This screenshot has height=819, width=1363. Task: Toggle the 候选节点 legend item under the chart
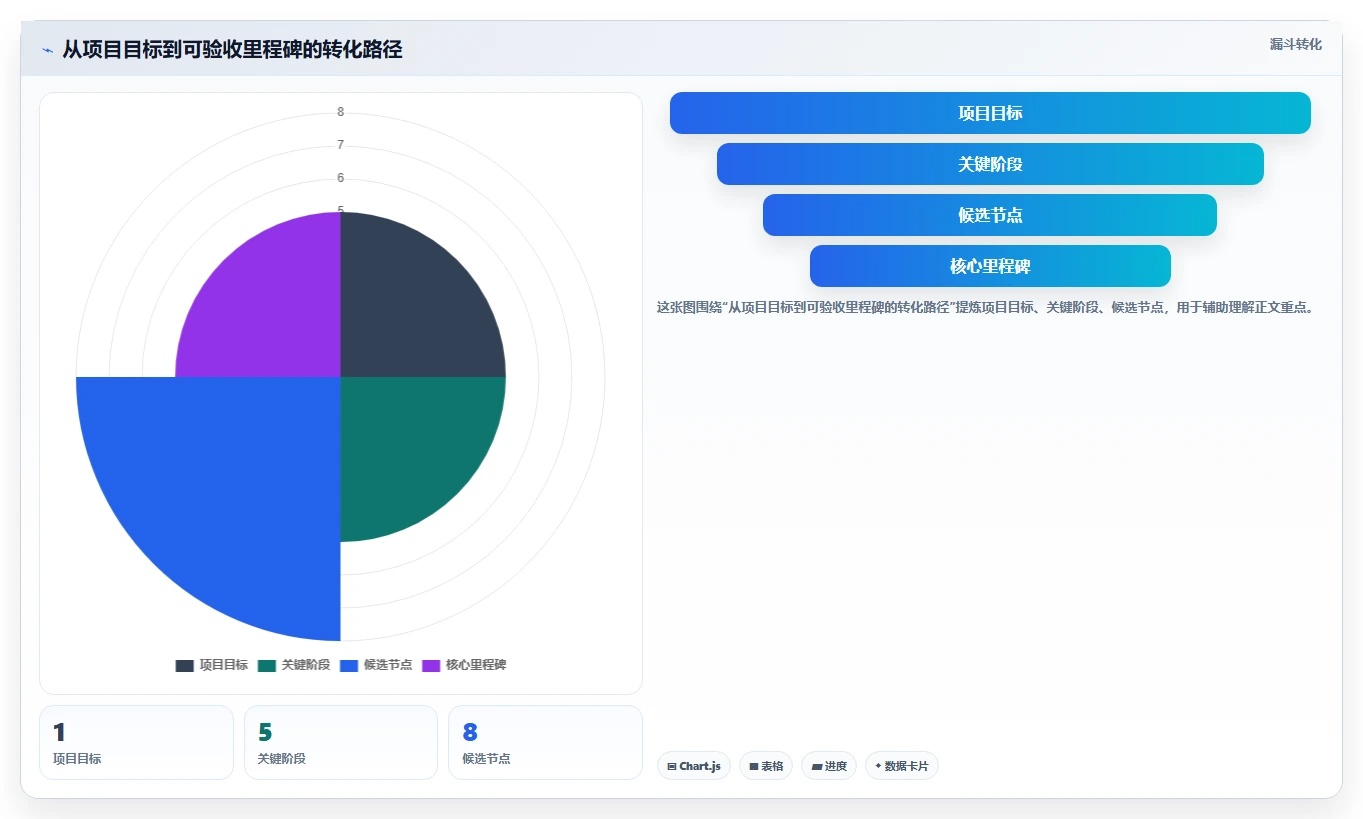tap(376, 665)
